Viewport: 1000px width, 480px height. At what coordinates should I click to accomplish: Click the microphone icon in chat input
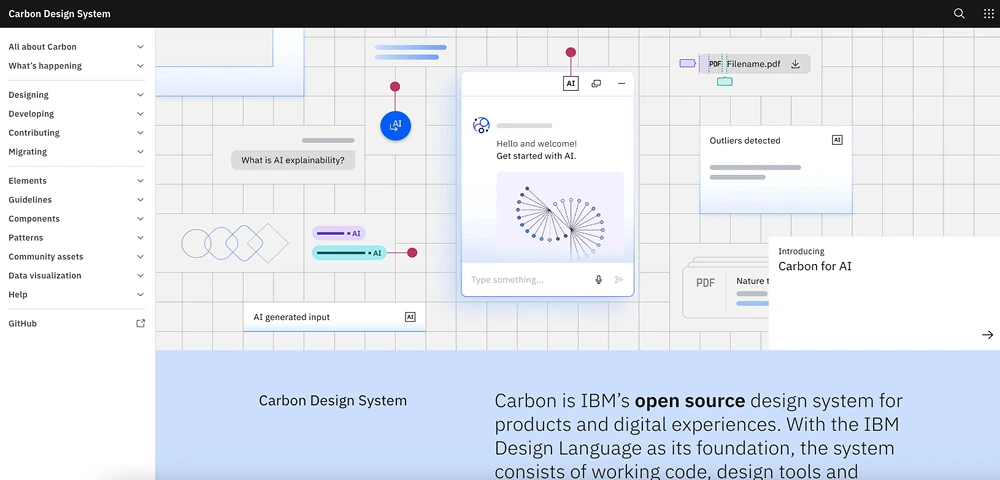click(598, 279)
